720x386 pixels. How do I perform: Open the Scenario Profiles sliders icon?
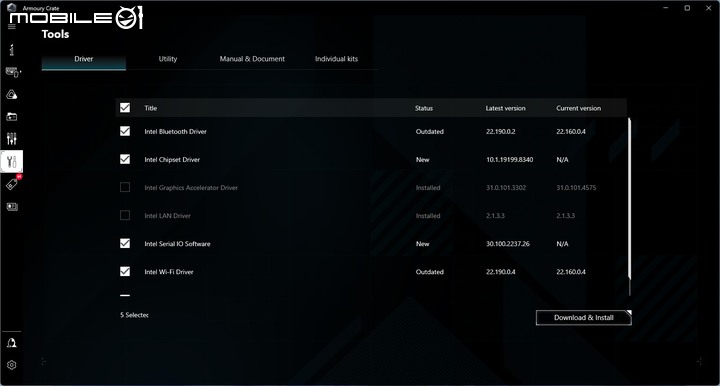[x=12, y=139]
